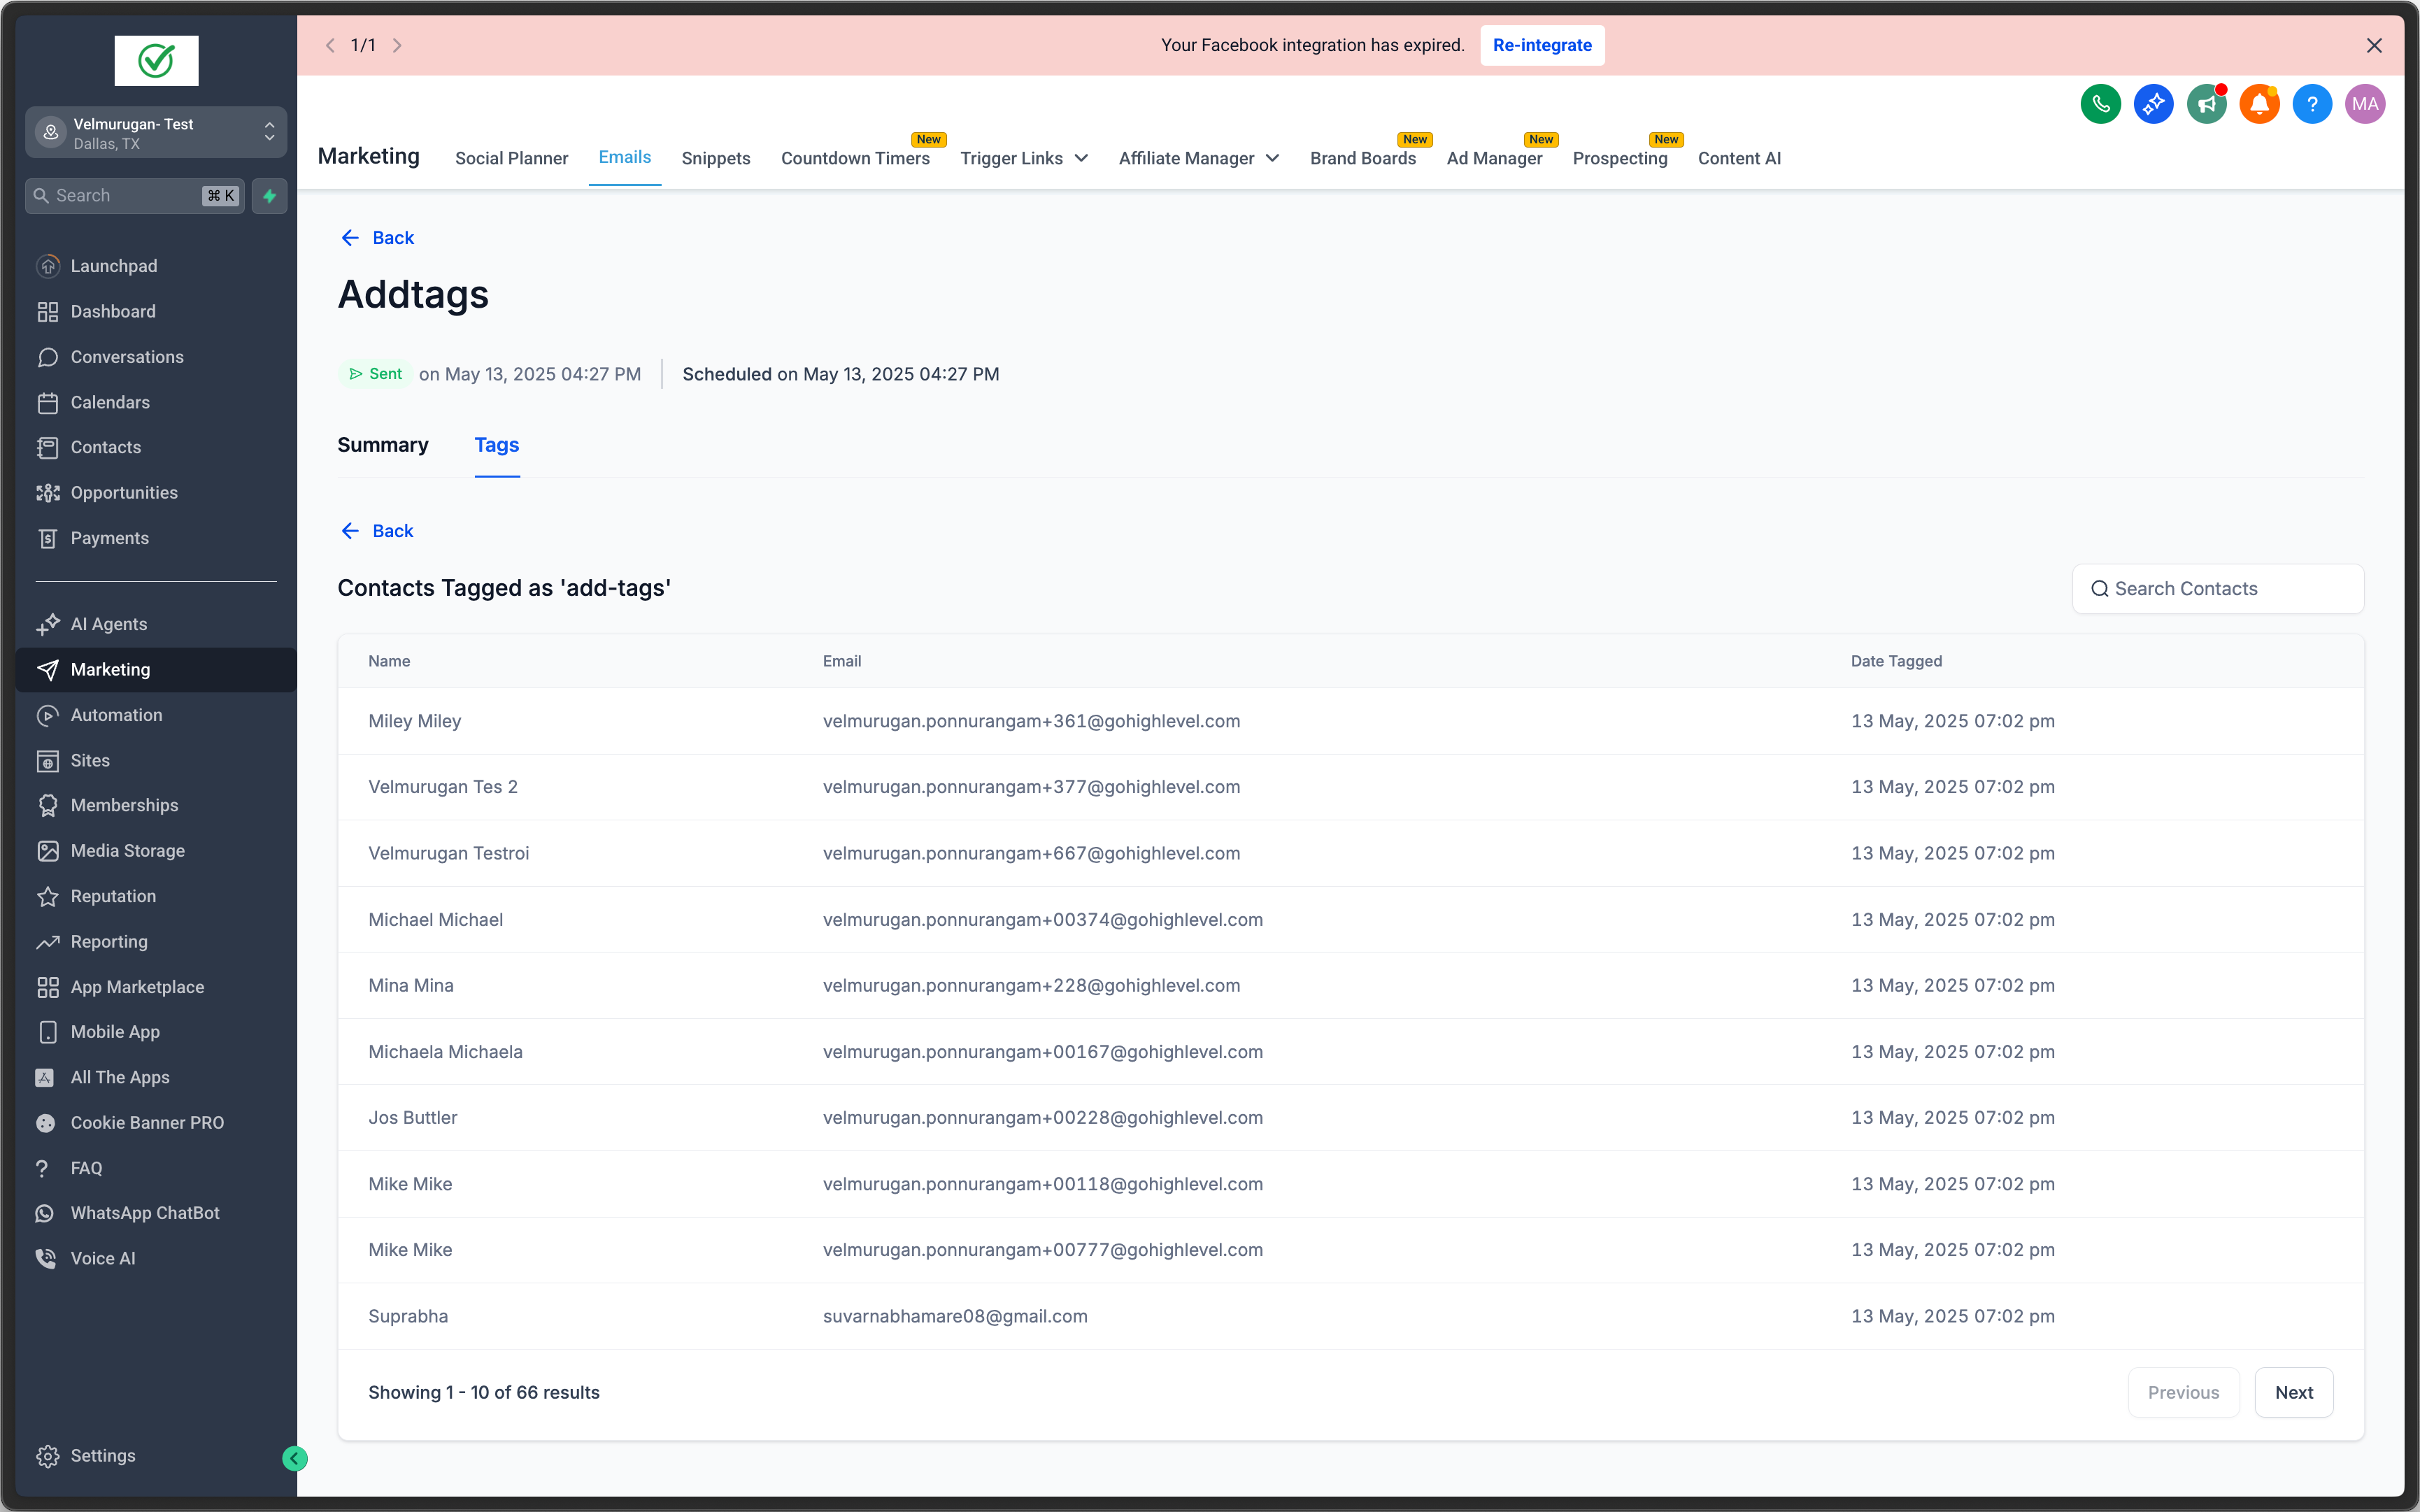Click the green phone dialer icon
The height and width of the screenshot is (1512, 2420).
(2100, 104)
